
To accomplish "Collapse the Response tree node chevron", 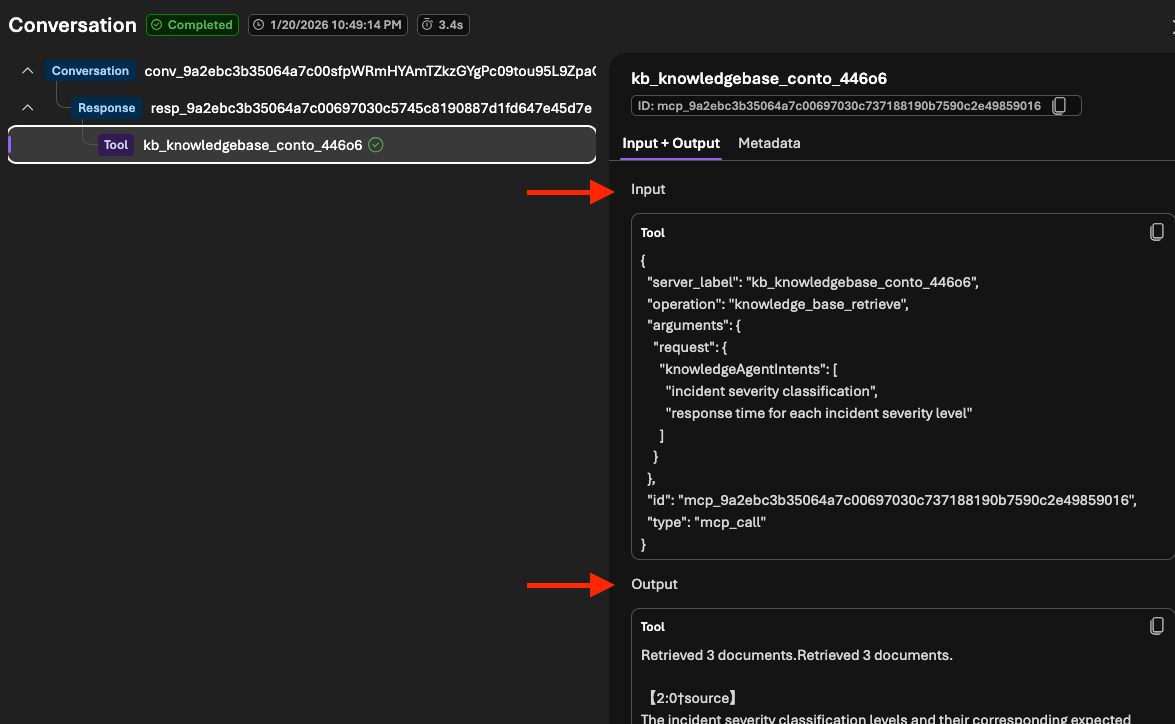I will pos(27,108).
